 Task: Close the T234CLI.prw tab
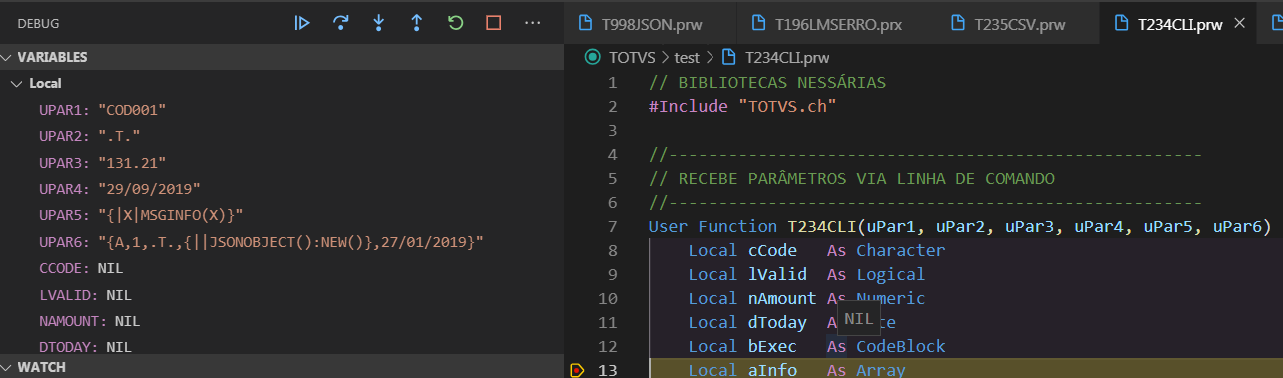1240,23
